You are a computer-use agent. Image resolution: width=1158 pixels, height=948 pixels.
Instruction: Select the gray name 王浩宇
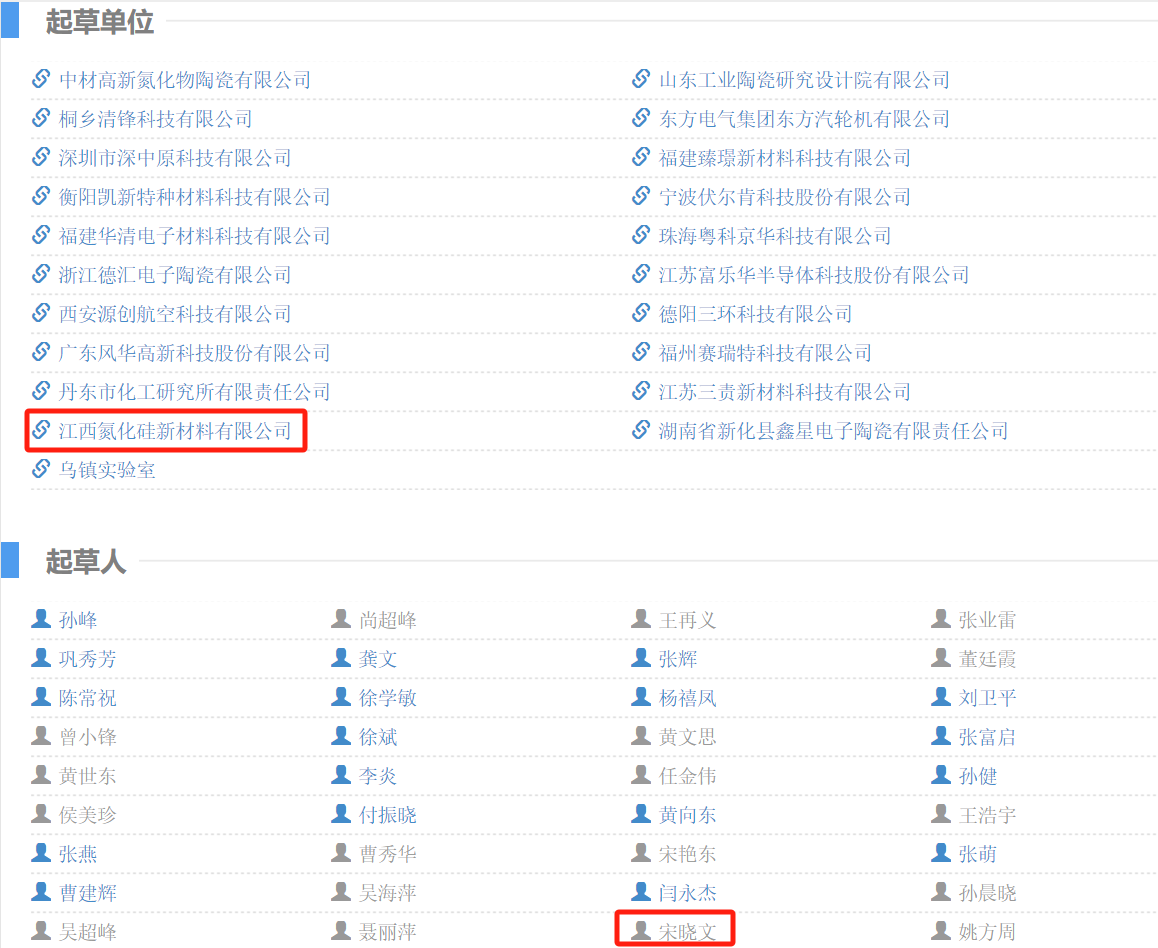point(987,815)
